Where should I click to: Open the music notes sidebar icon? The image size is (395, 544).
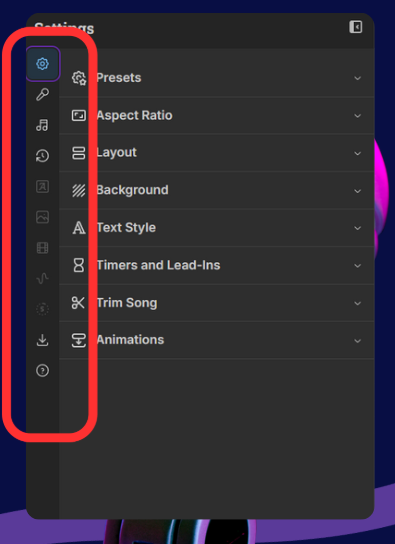coord(43,125)
